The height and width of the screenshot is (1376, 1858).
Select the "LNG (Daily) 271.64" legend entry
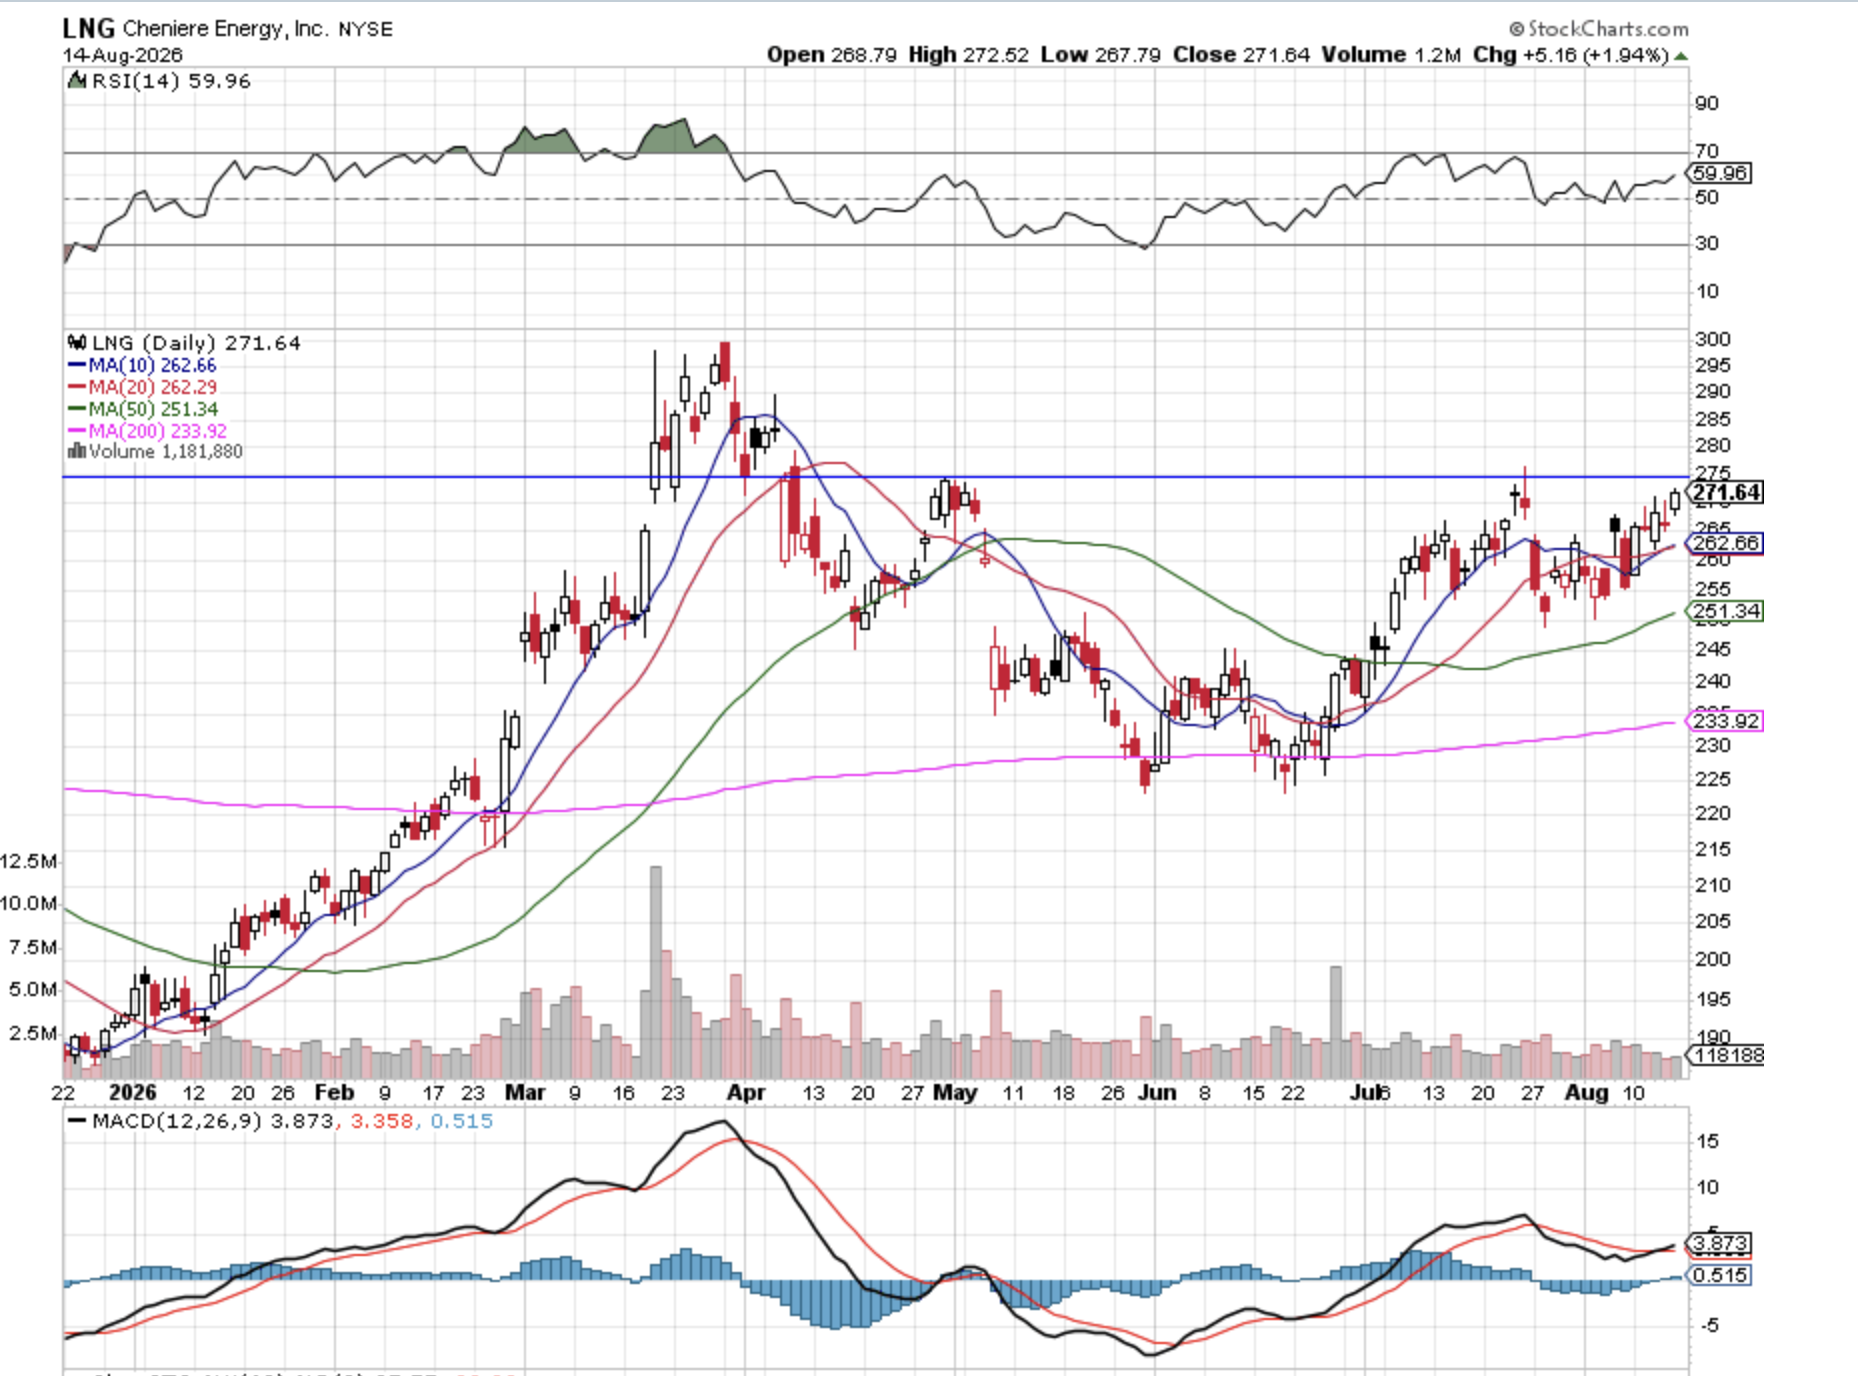click(195, 343)
